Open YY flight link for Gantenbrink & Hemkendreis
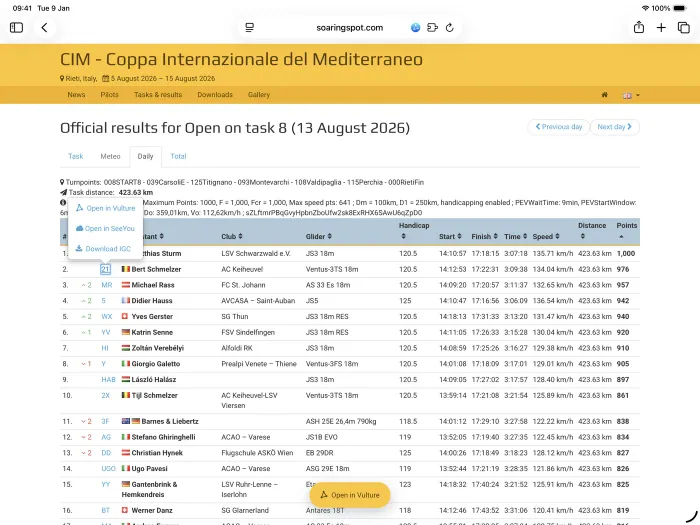 click(105, 484)
